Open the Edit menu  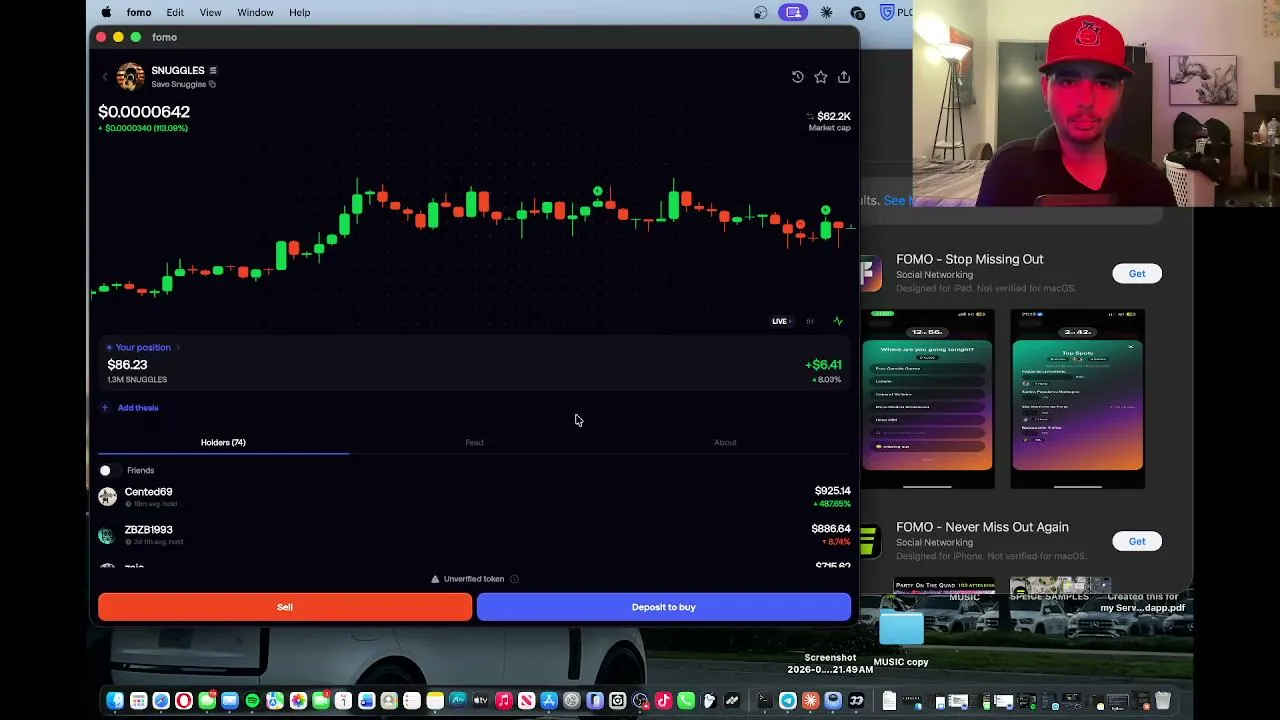click(x=175, y=12)
